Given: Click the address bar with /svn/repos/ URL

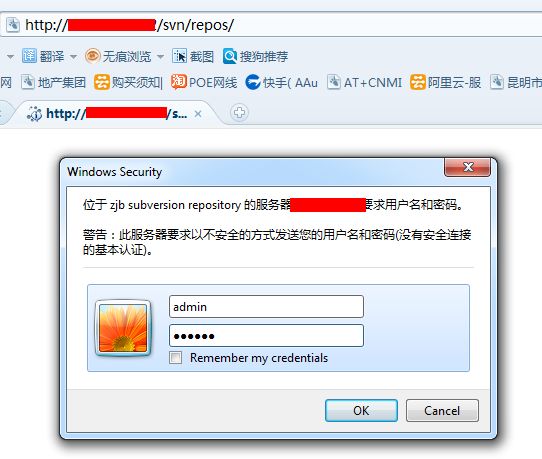Looking at the screenshot, I should [x=271, y=25].
